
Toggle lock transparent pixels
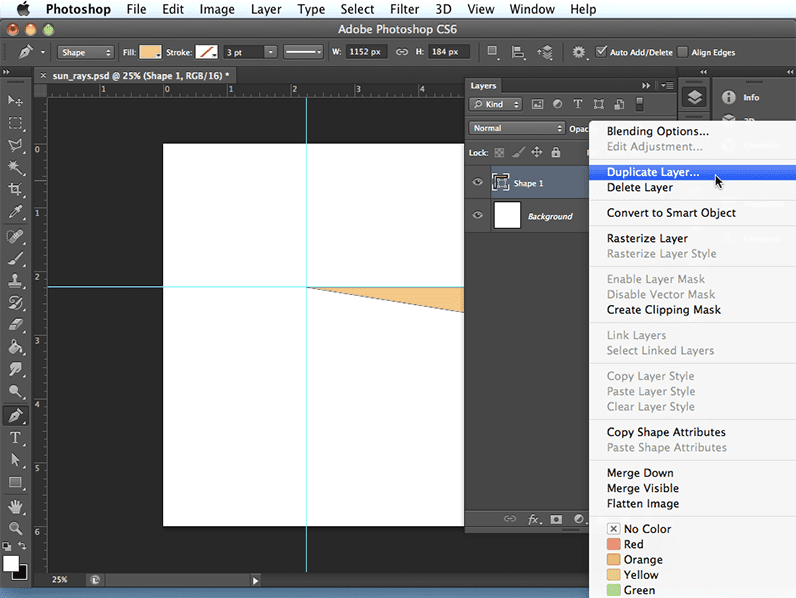[x=500, y=152]
